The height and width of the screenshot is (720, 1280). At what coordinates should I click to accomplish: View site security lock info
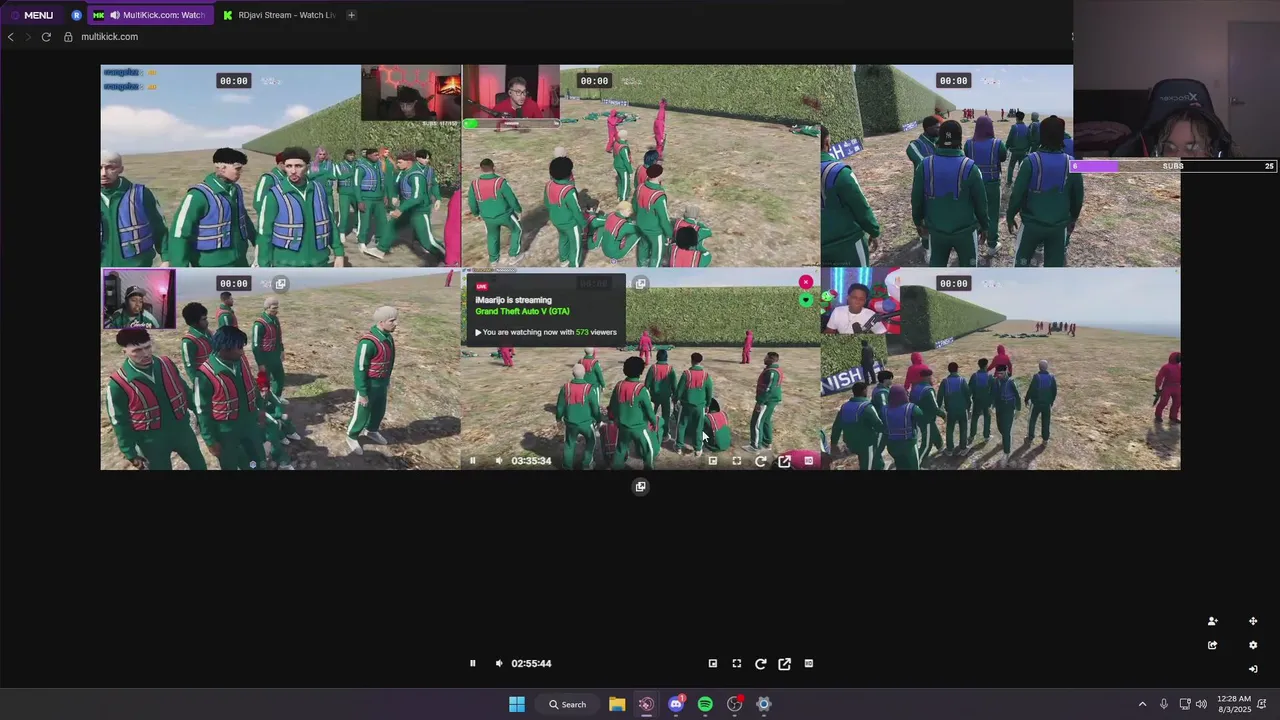click(x=68, y=37)
